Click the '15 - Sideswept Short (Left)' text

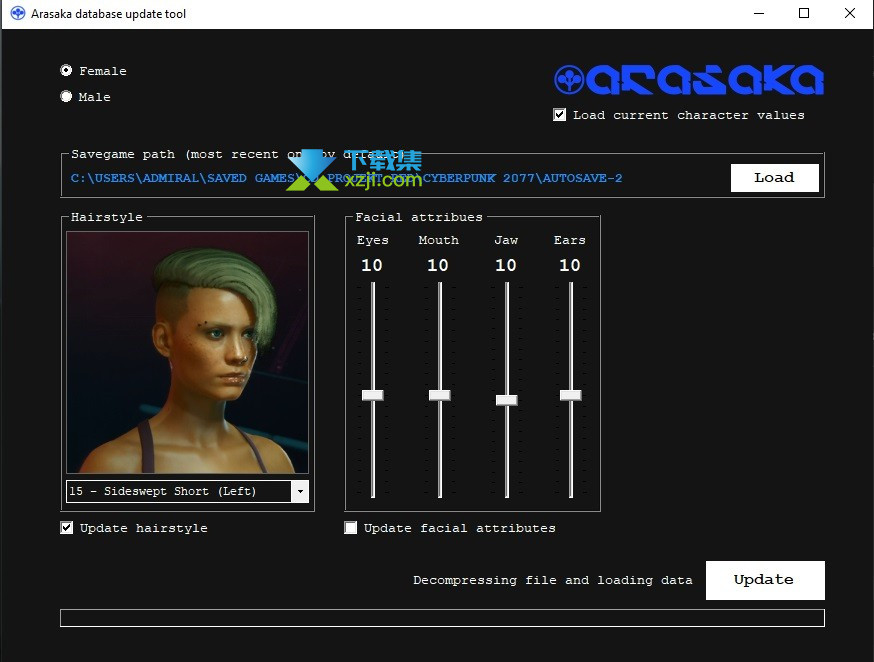coord(163,491)
